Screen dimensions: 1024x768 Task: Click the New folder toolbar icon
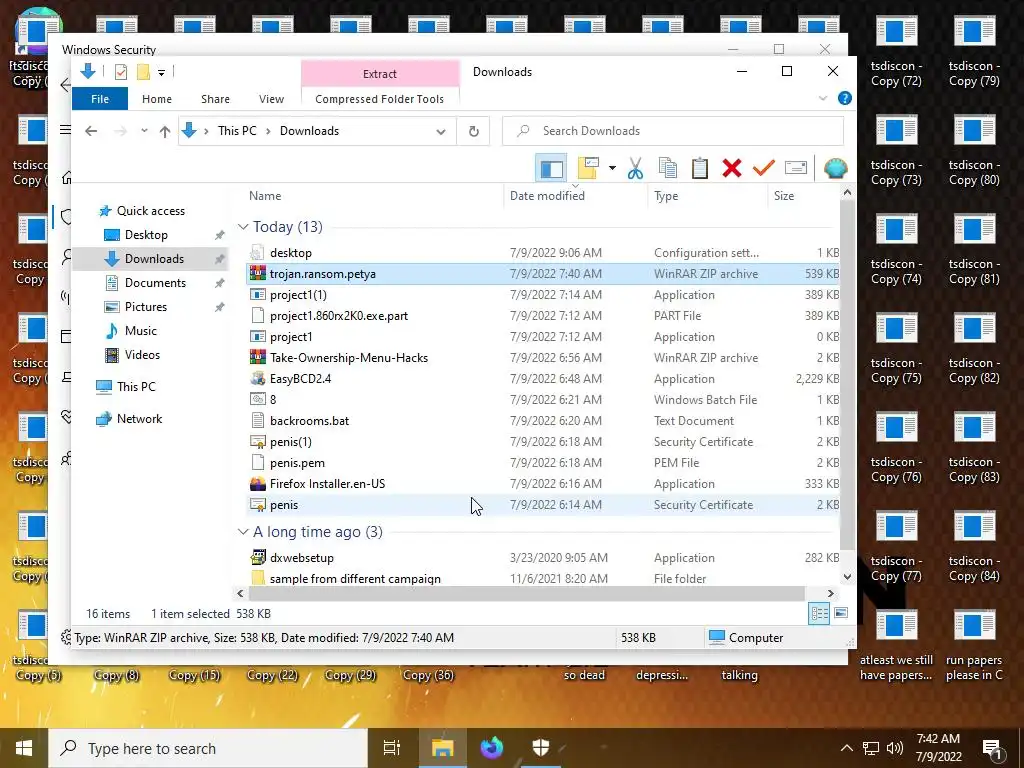(588, 168)
